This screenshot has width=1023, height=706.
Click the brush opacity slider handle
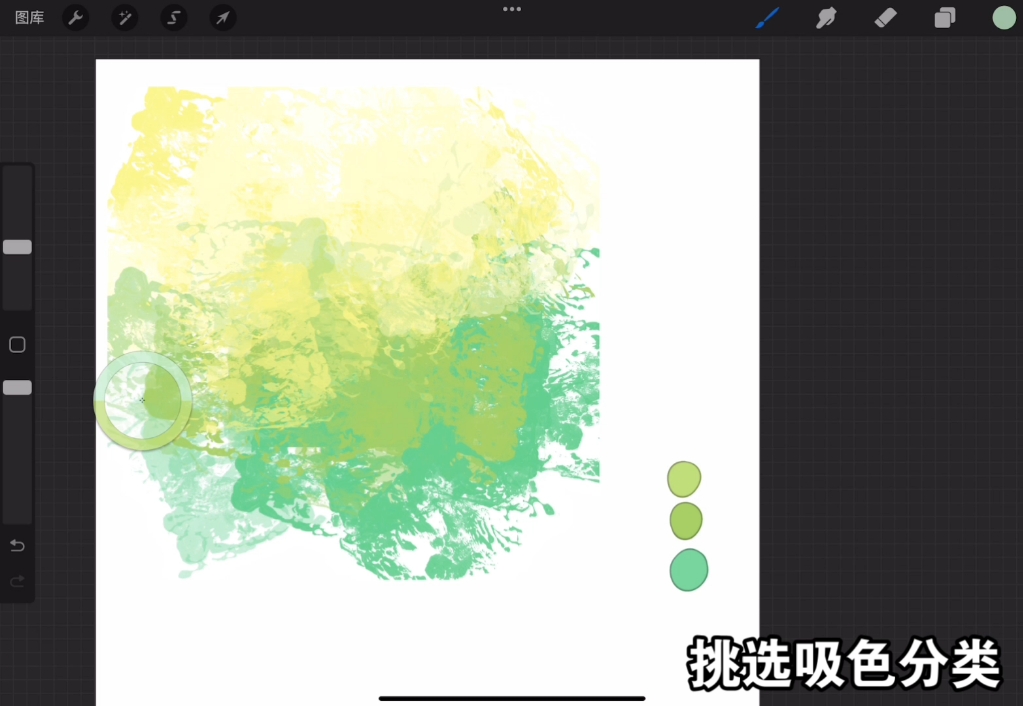click(x=17, y=387)
